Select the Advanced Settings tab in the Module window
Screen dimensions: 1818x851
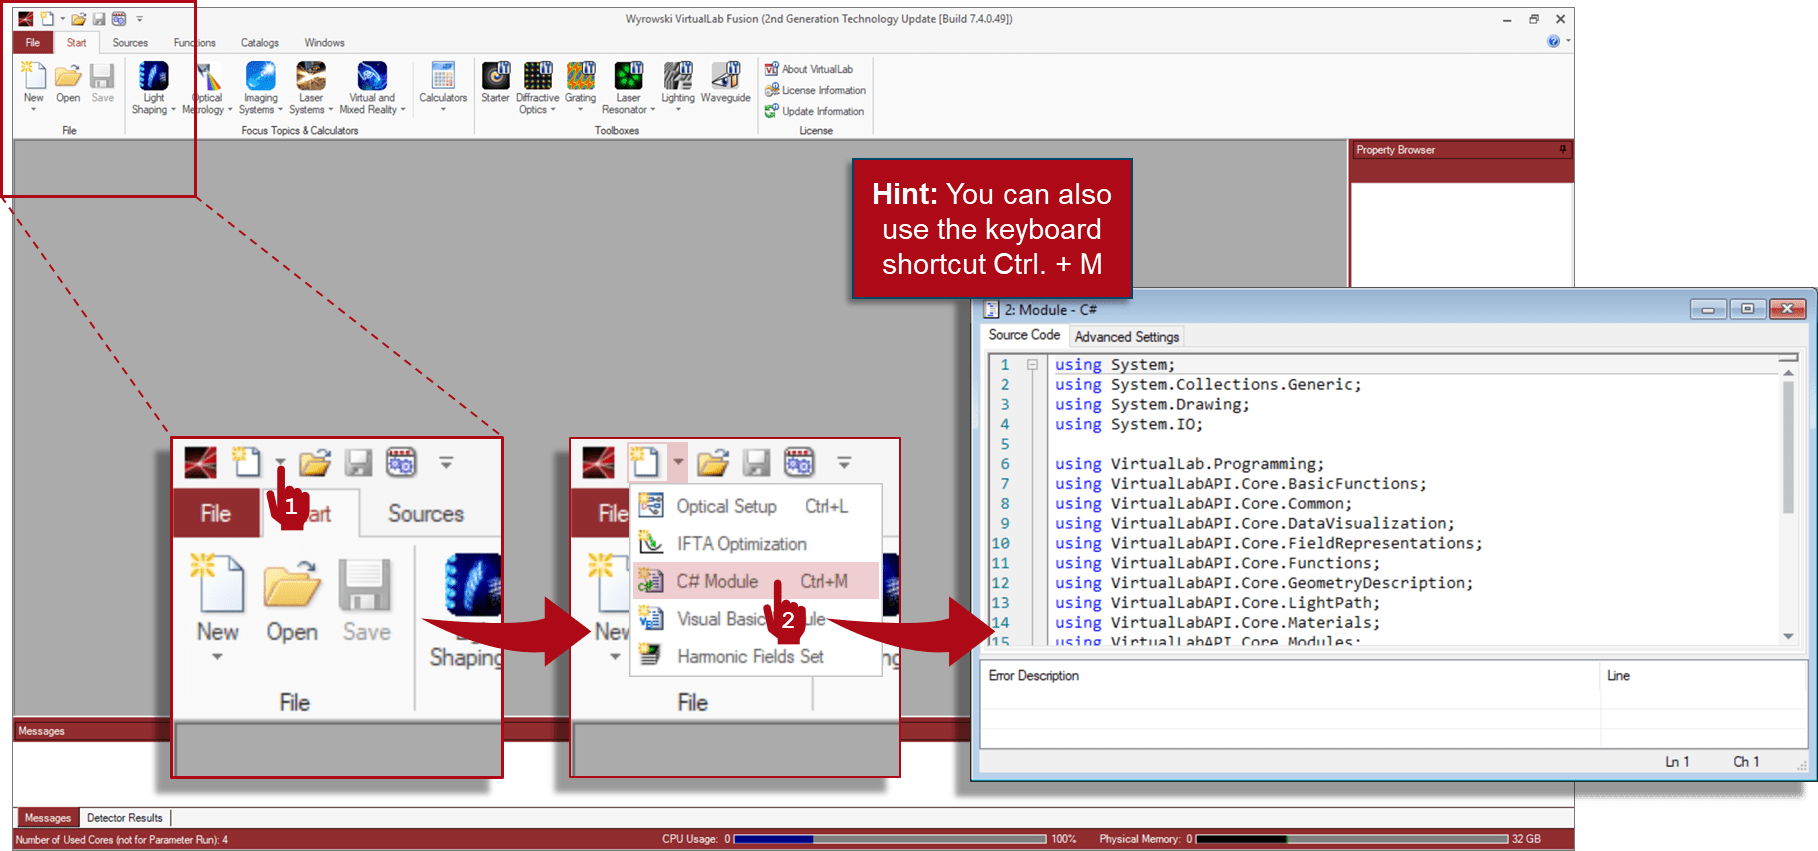[1127, 337]
